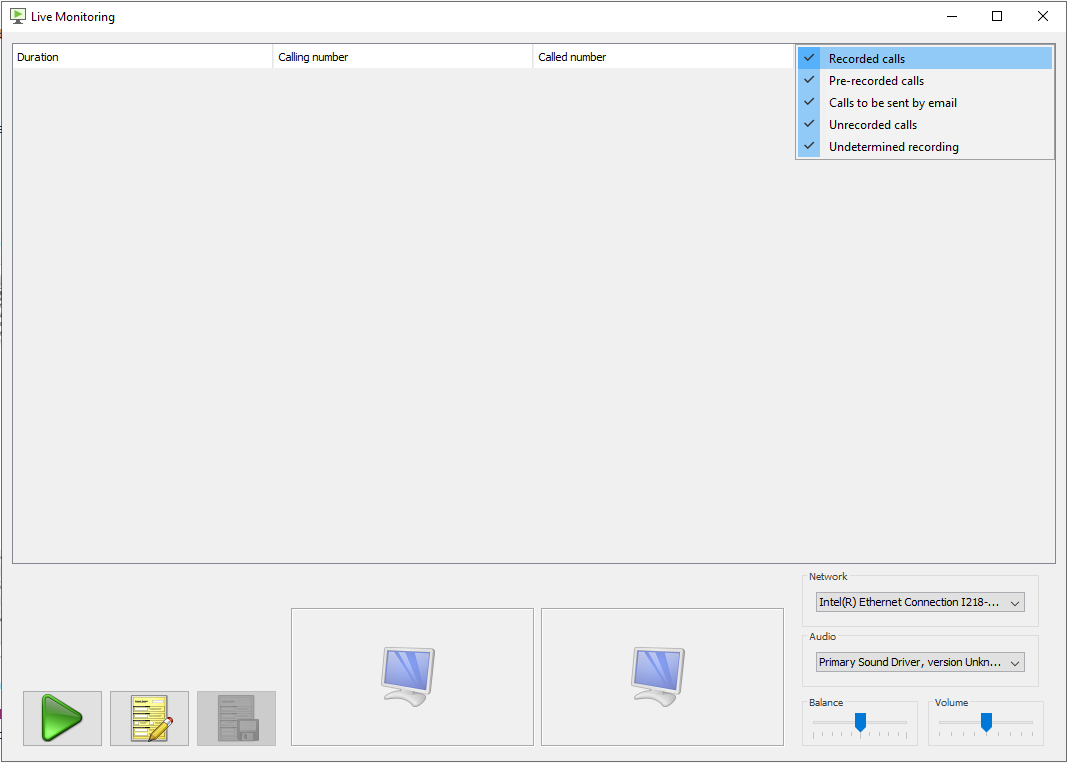The image size is (1067, 763).
Task: Select Undetermined recording menu entry
Action: (x=893, y=147)
